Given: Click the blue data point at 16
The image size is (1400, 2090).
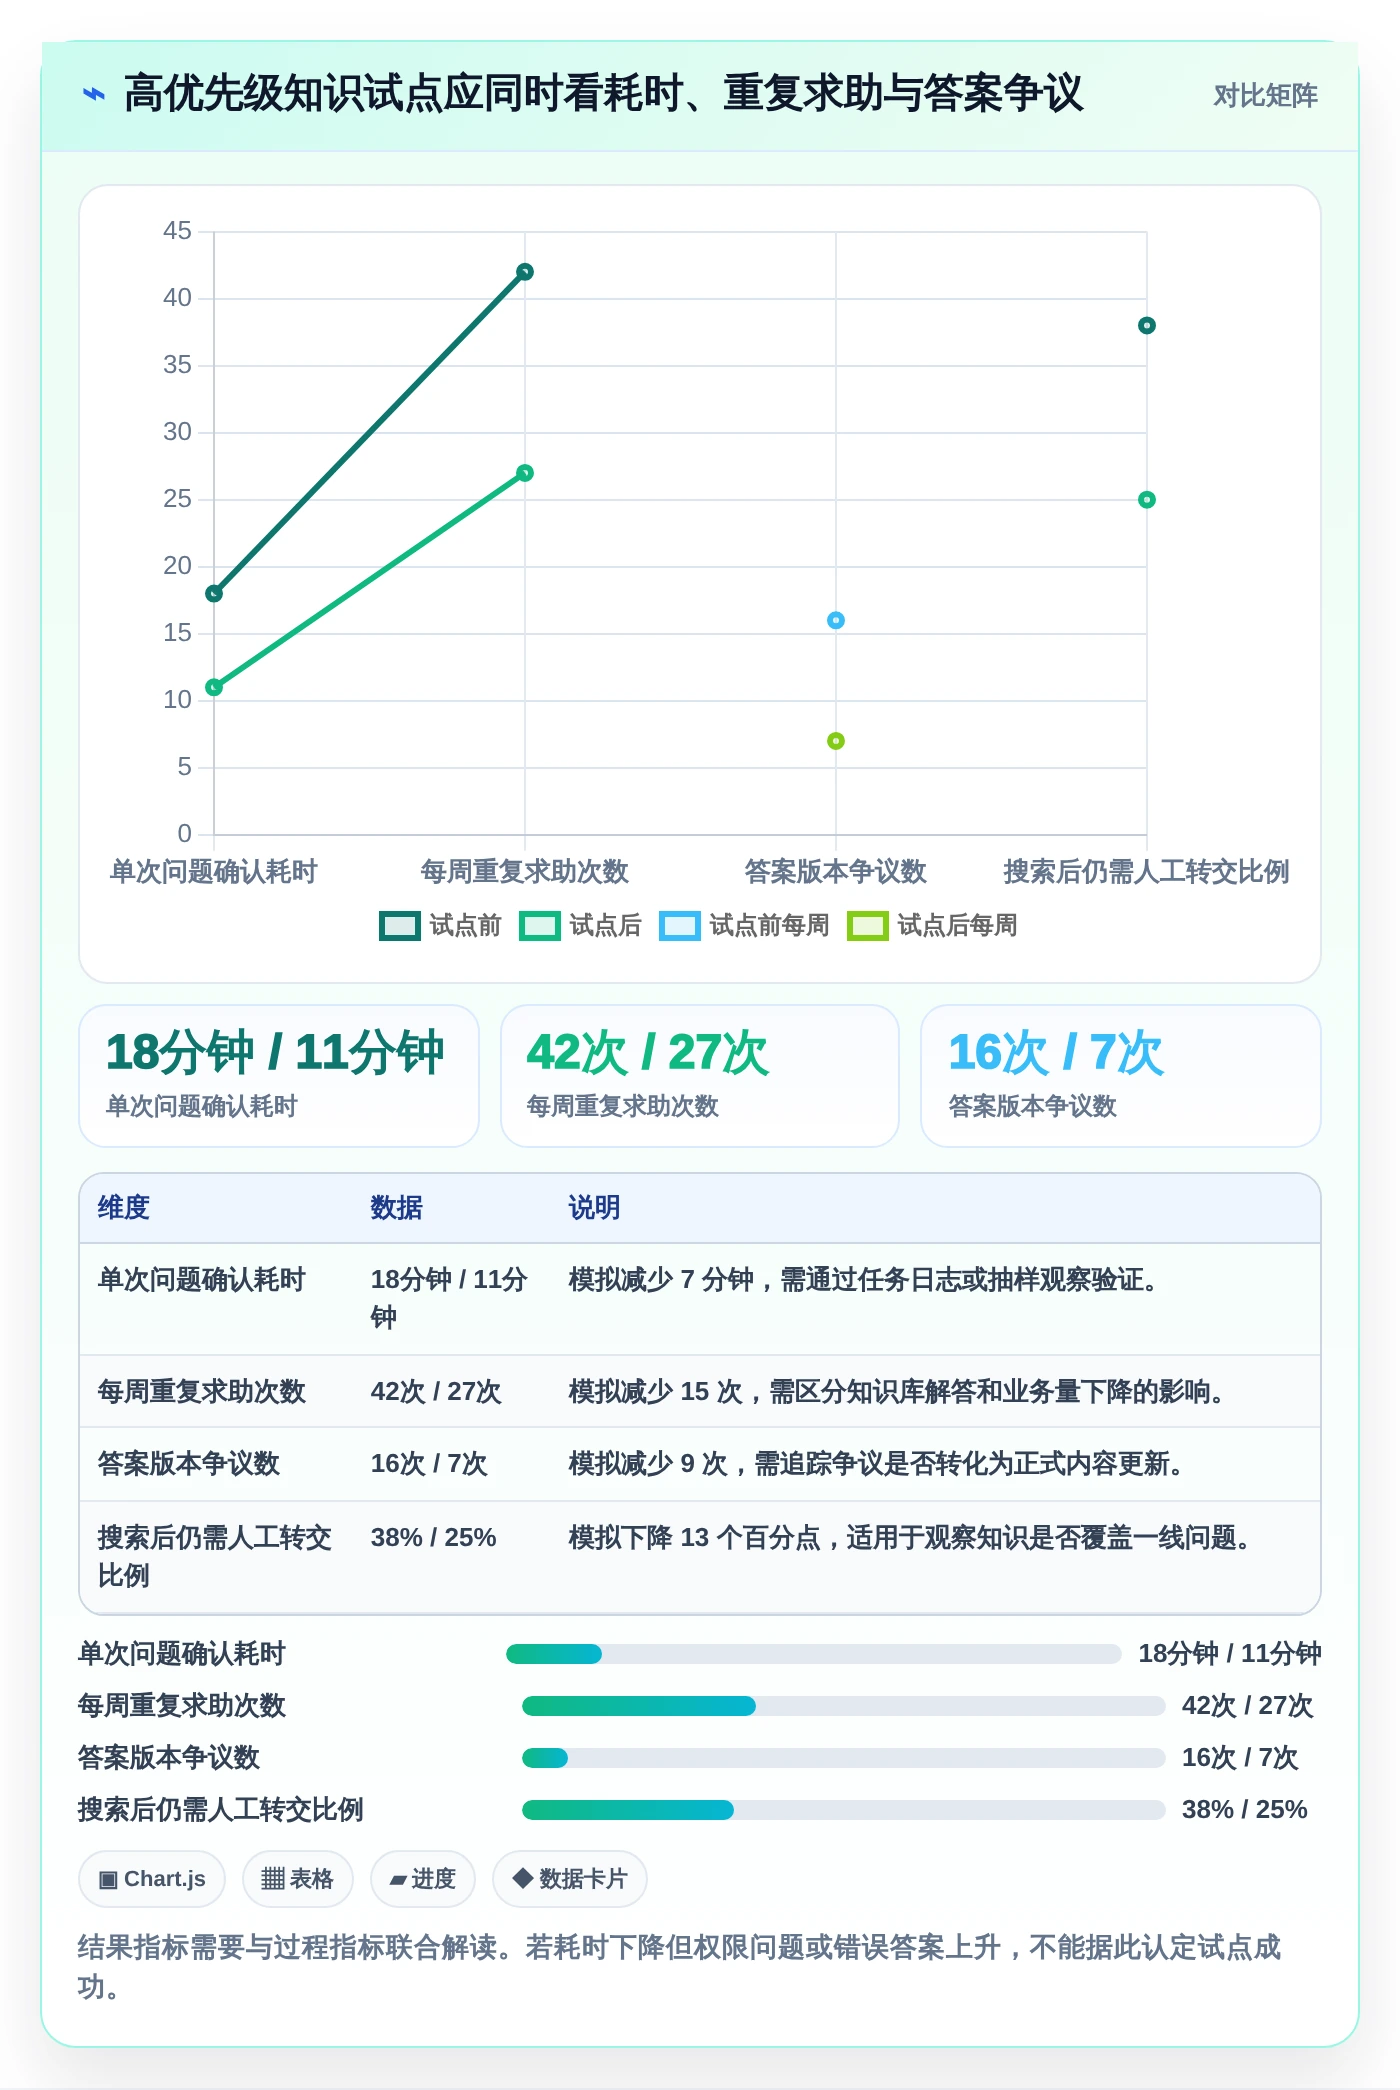Looking at the screenshot, I should click(836, 620).
